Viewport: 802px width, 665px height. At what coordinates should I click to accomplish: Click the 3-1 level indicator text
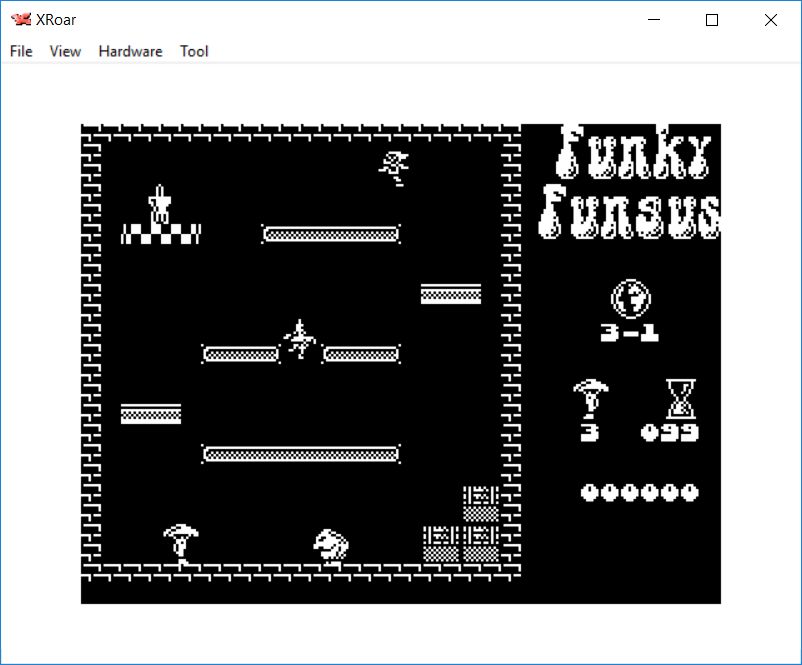click(630, 334)
